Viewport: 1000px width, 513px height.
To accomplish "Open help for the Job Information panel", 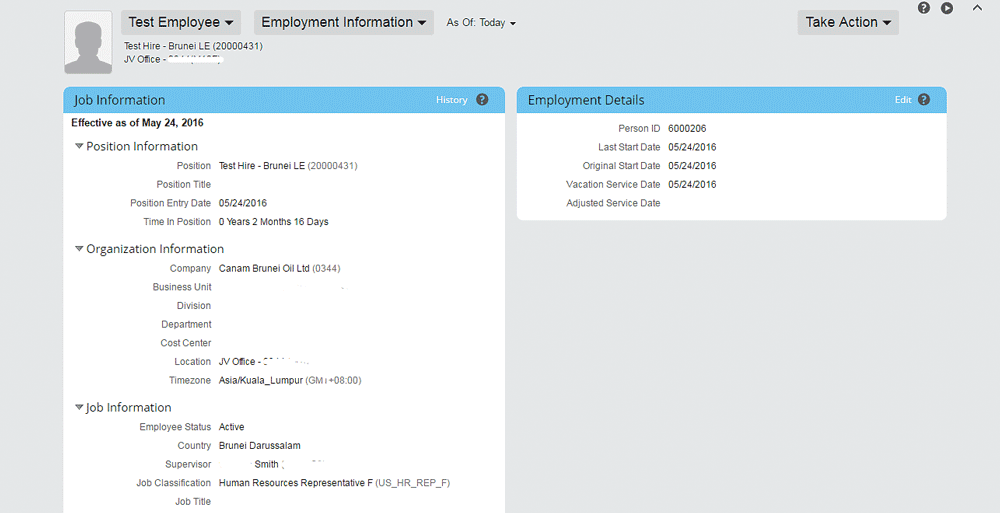I will [482, 100].
